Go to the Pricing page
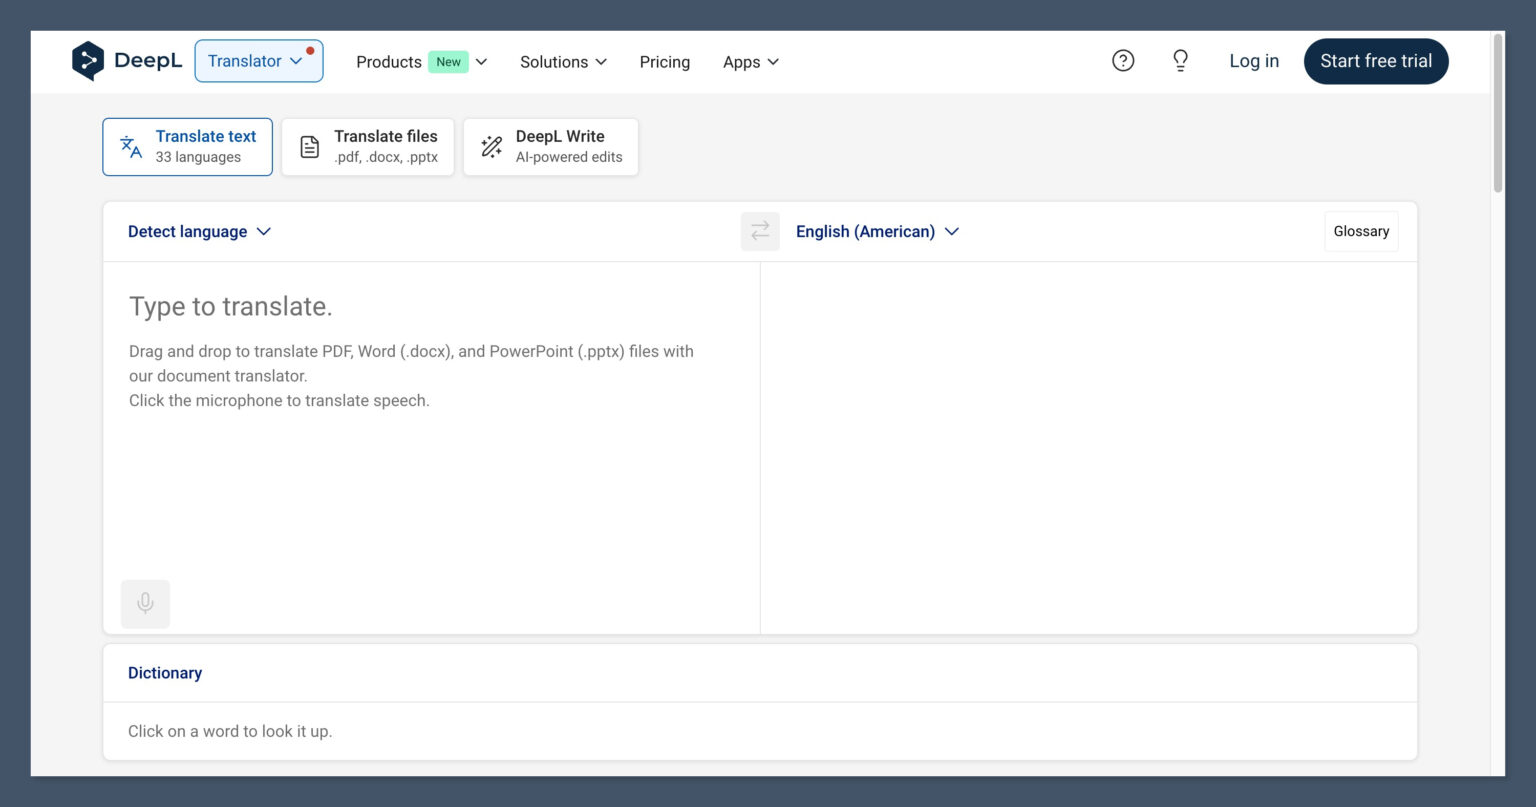The image size is (1536, 807). pyautogui.click(x=665, y=62)
